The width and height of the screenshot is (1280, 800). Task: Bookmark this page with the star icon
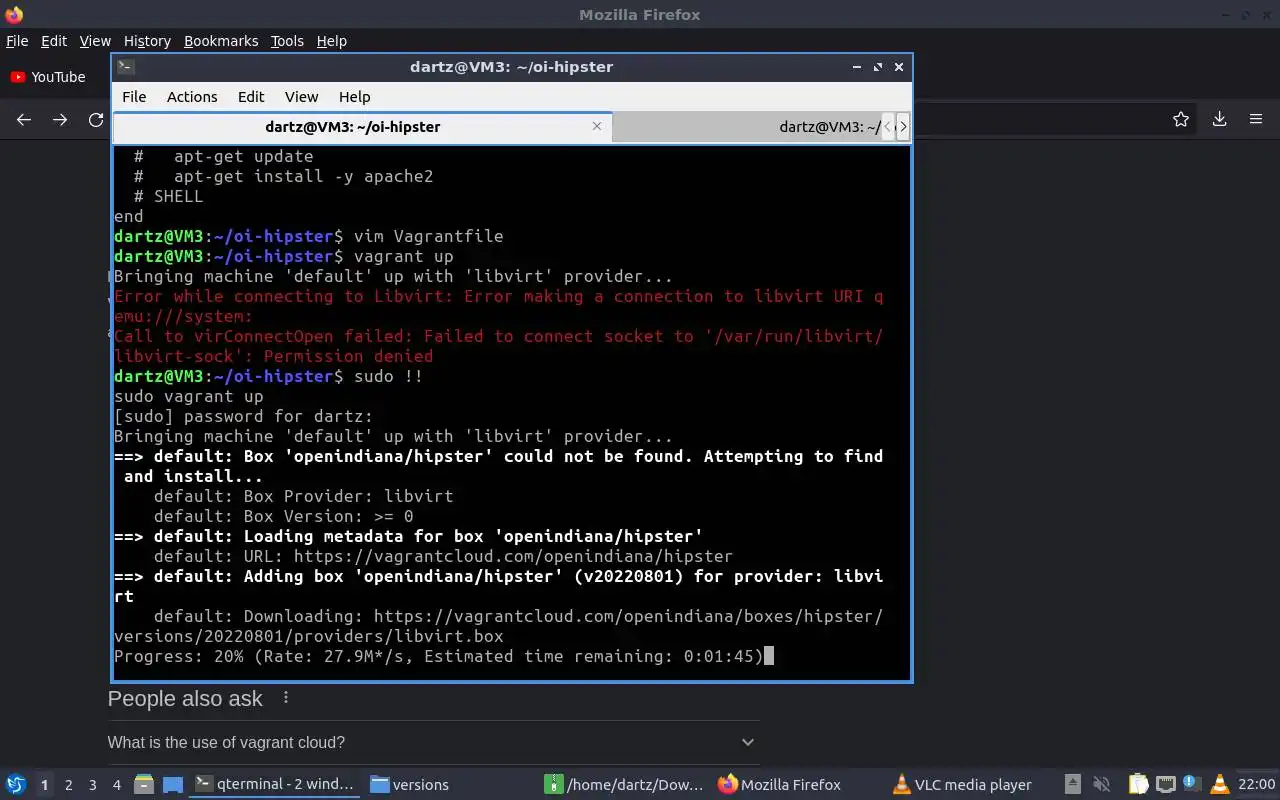pyautogui.click(x=1181, y=119)
